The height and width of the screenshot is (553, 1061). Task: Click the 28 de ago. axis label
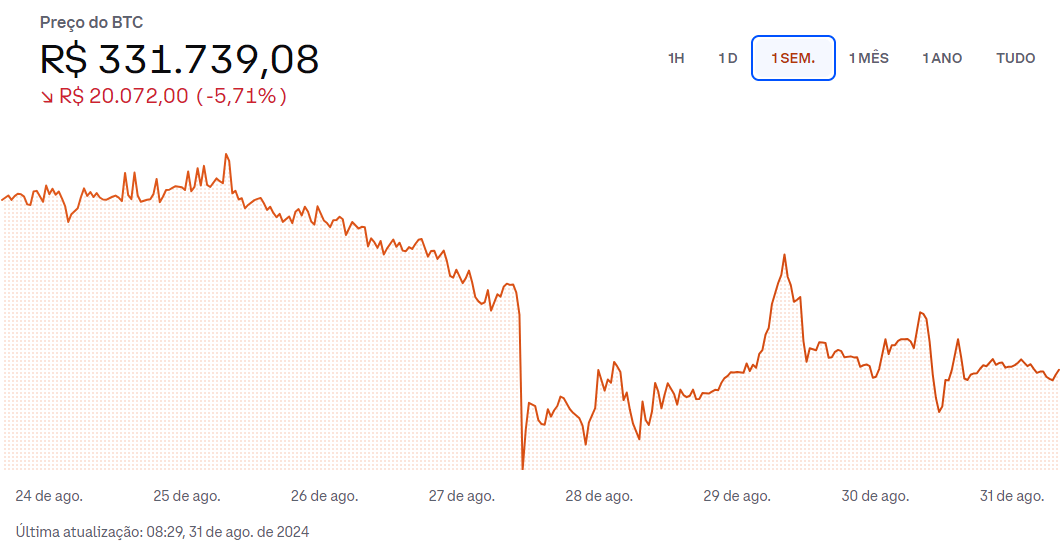pyautogui.click(x=599, y=496)
